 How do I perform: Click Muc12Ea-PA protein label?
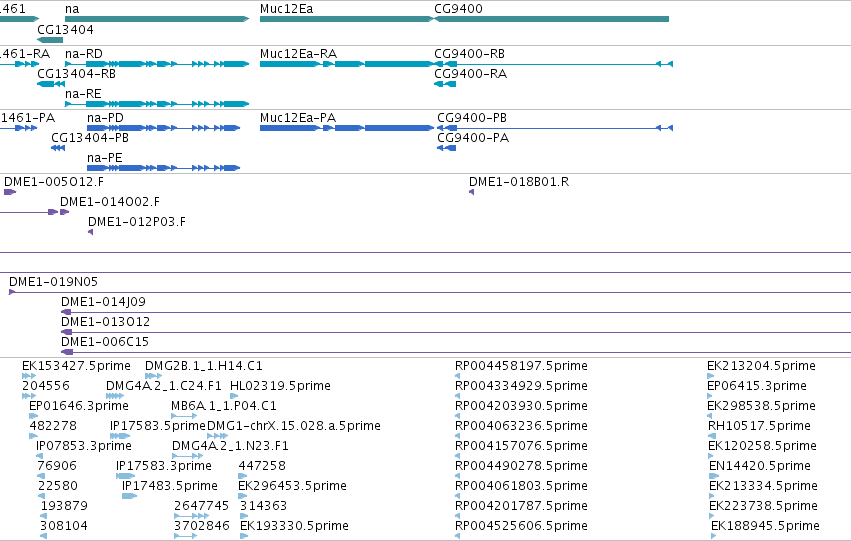(298, 118)
